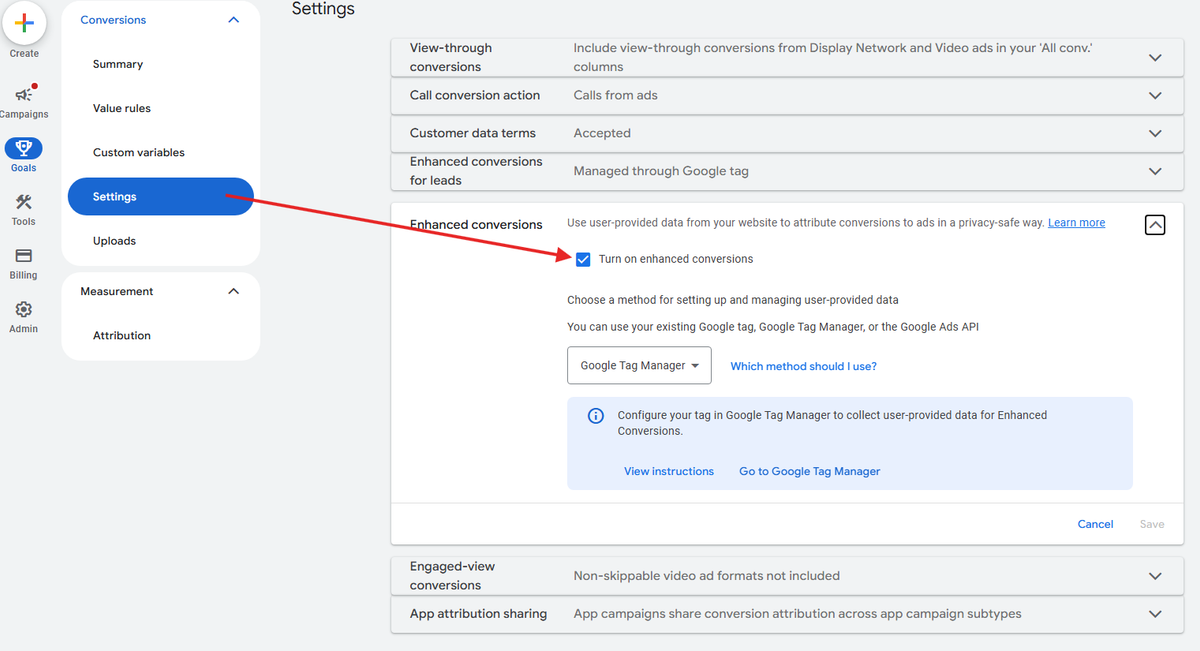
Task: Open the Tools wrench icon
Action: tap(24, 203)
